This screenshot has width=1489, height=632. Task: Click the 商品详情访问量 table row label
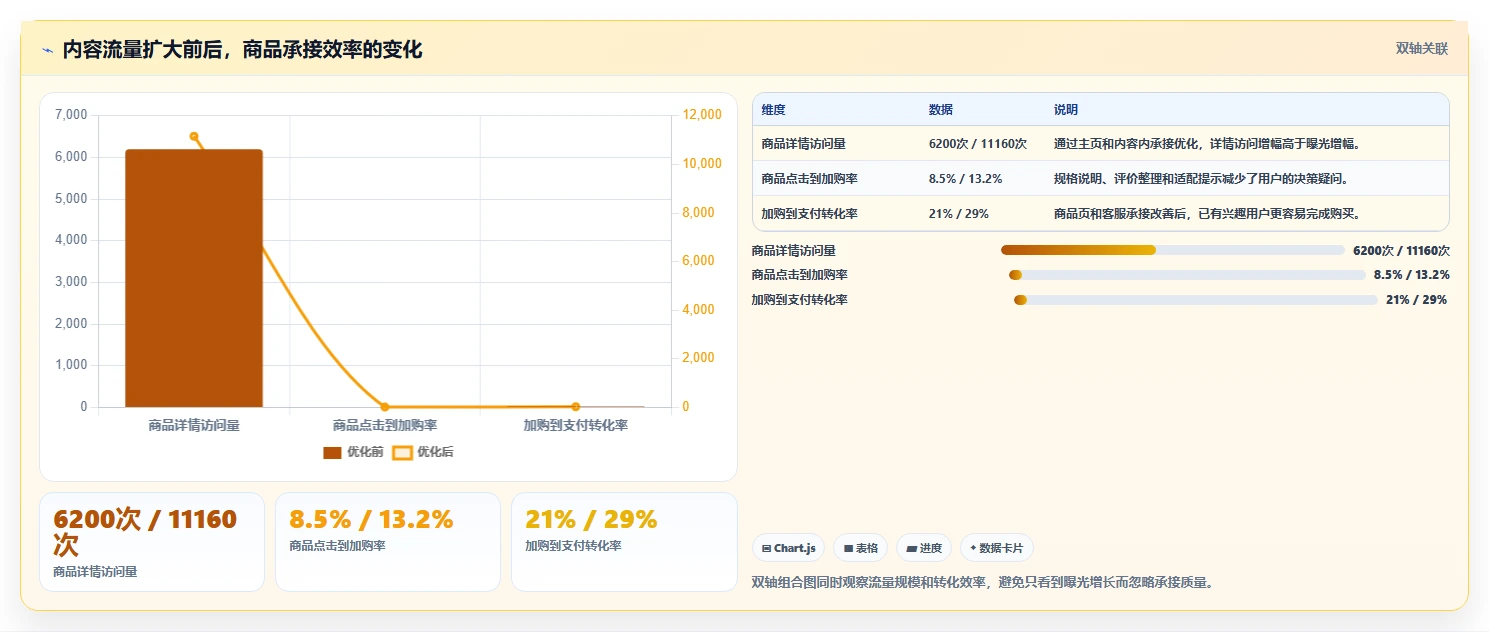[803, 144]
